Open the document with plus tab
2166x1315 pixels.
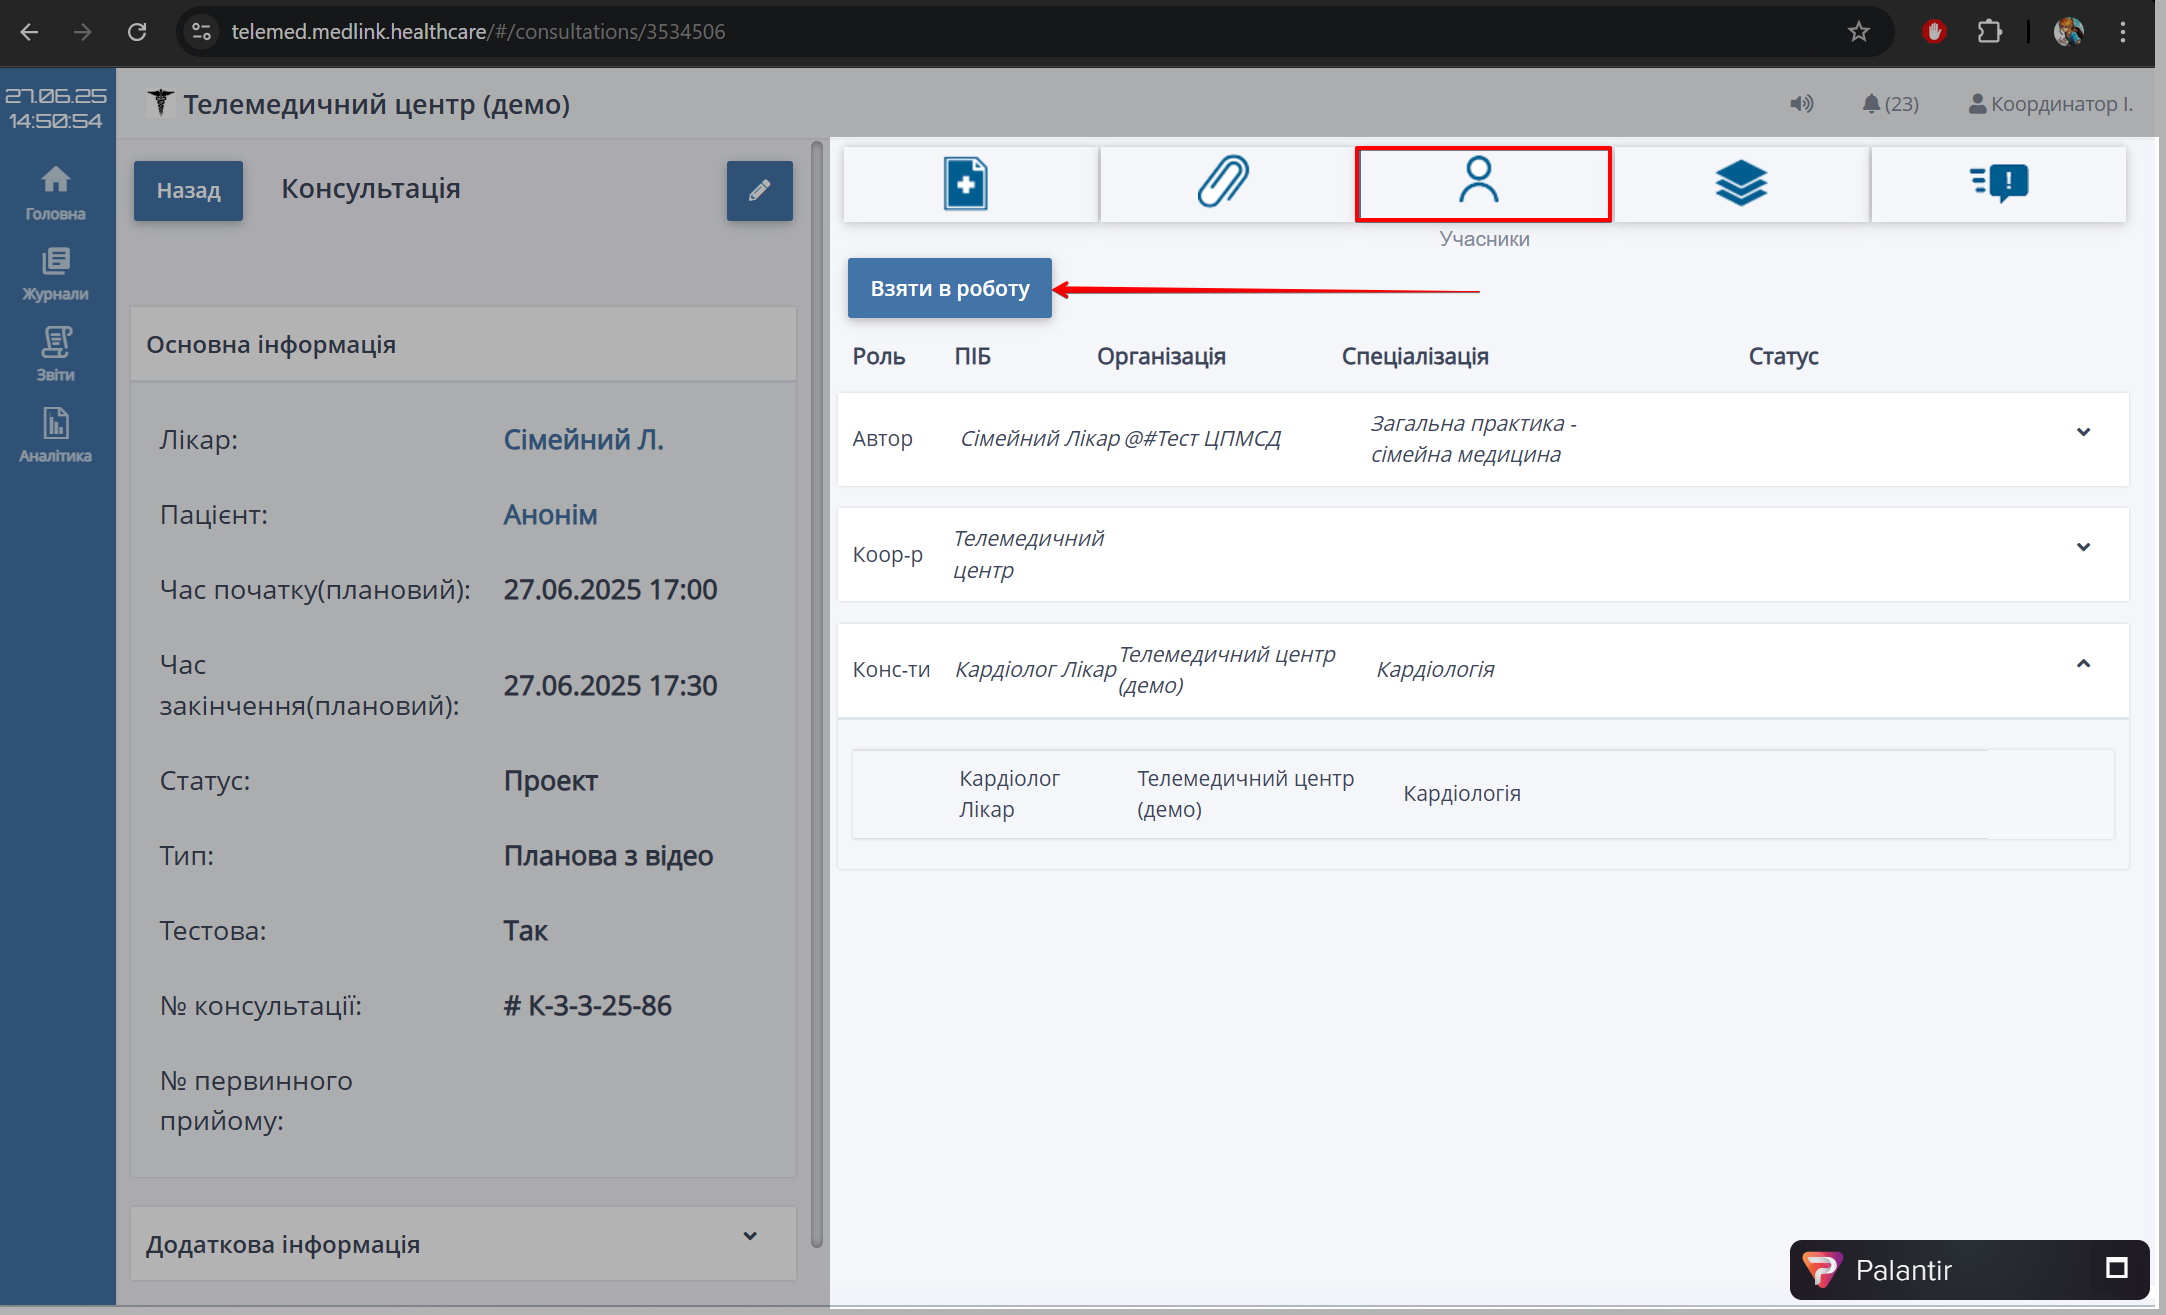tap(967, 184)
